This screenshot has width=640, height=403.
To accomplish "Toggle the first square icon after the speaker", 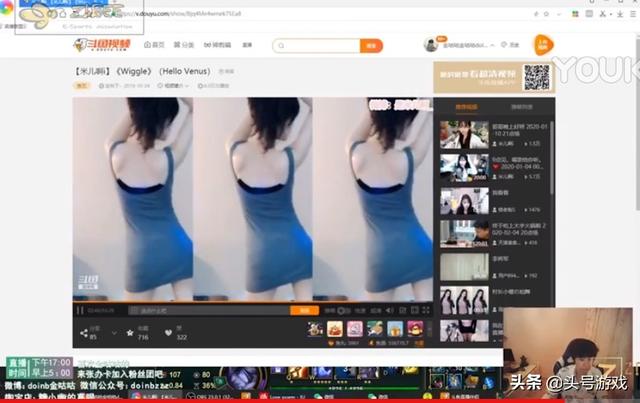I will tap(402, 311).
